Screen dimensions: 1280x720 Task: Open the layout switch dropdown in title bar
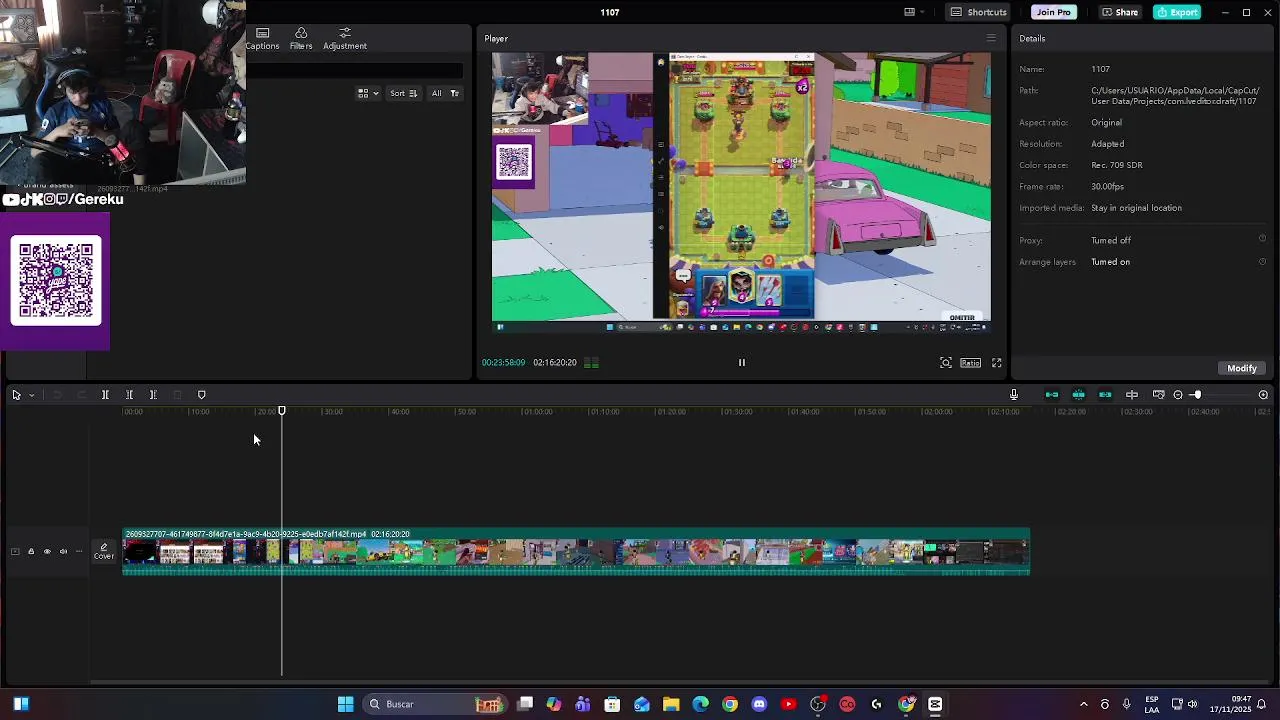coord(914,12)
